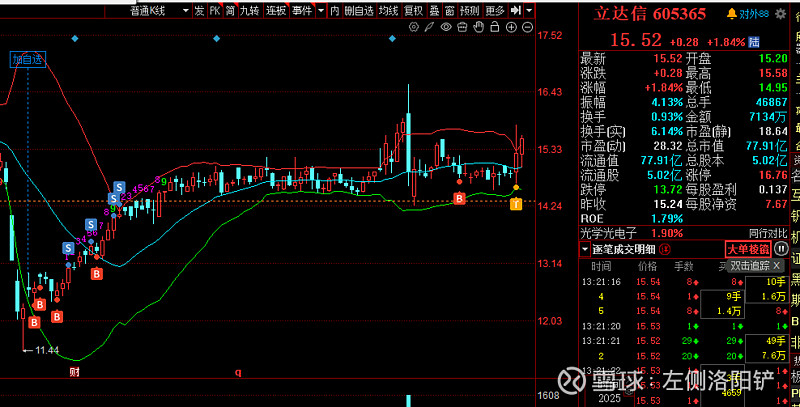Click the 光学光电子 industry label
This screenshot has width=800, height=407.
(x=608, y=234)
